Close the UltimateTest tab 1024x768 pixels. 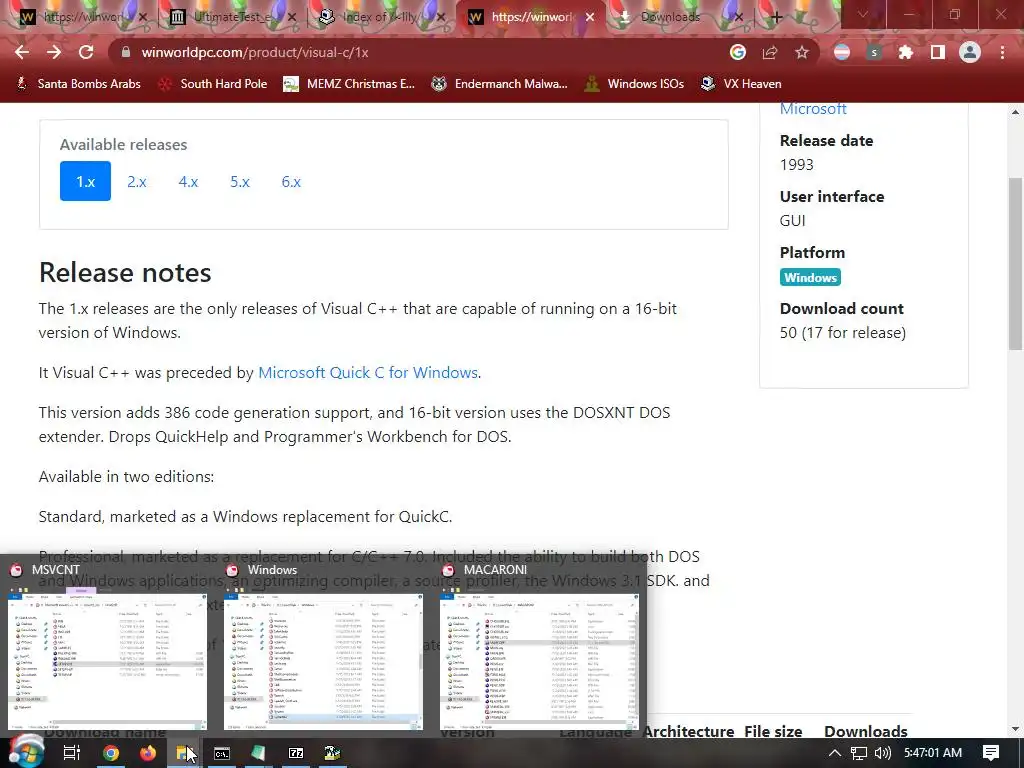[x=291, y=17]
